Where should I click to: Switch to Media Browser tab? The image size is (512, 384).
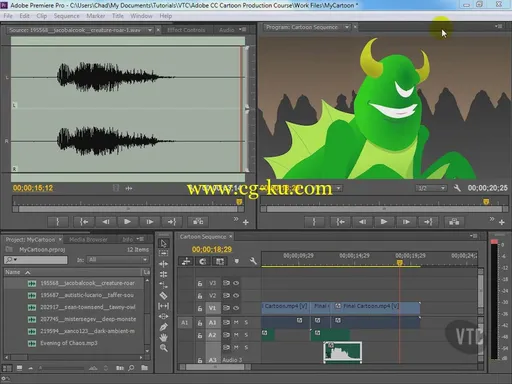click(88, 239)
